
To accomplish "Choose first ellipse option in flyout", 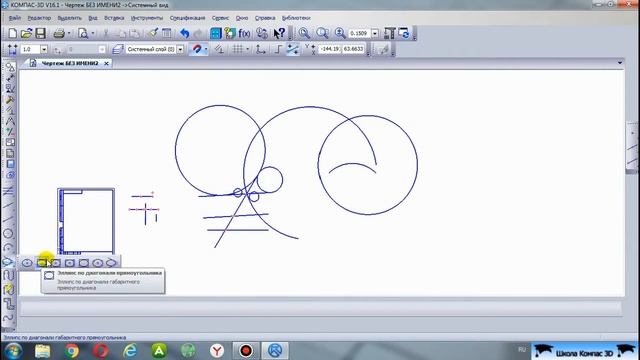I will click(27, 263).
